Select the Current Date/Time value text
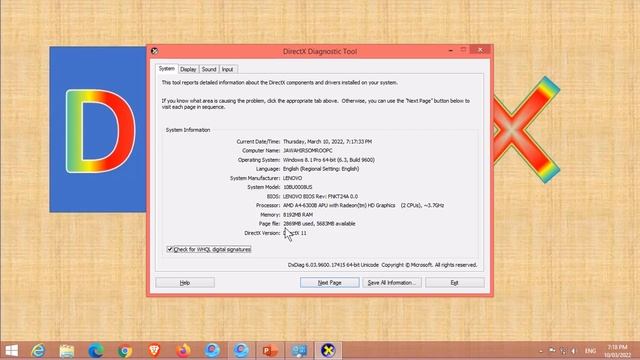Image resolution: width=640 pixels, height=360 pixels. 327,142
